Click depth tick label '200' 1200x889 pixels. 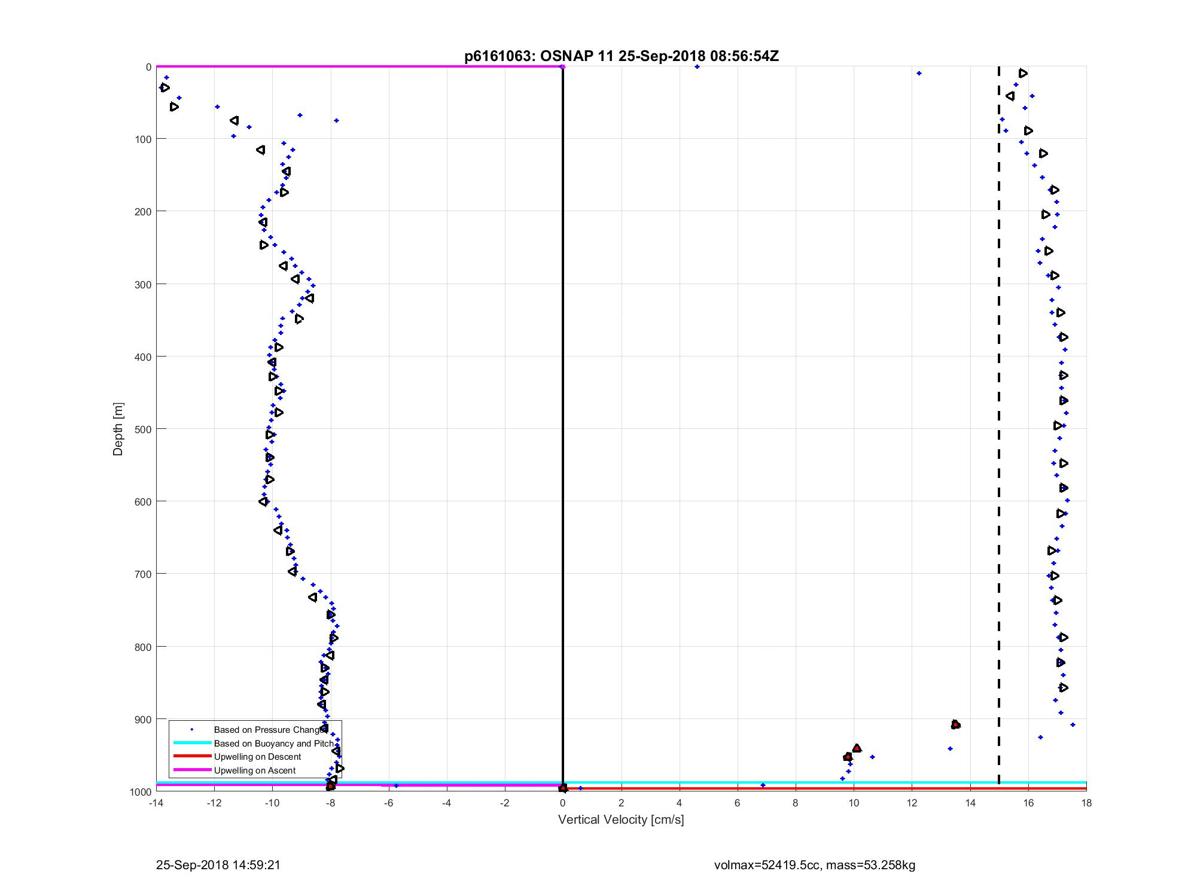(142, 212)
